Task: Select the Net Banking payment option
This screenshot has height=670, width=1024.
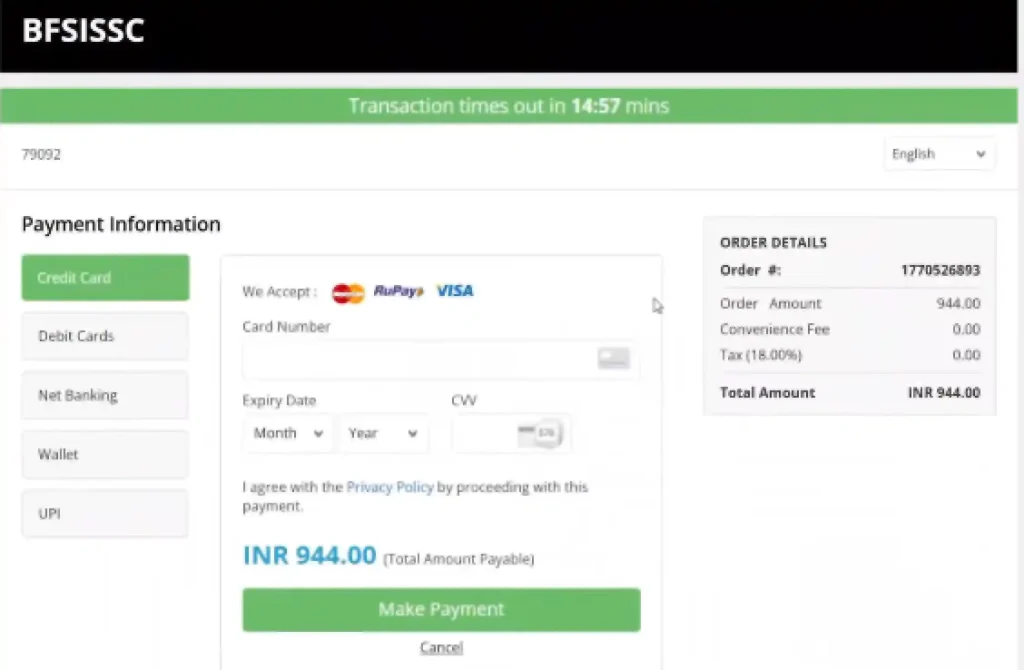Action: tap(104, 395)
